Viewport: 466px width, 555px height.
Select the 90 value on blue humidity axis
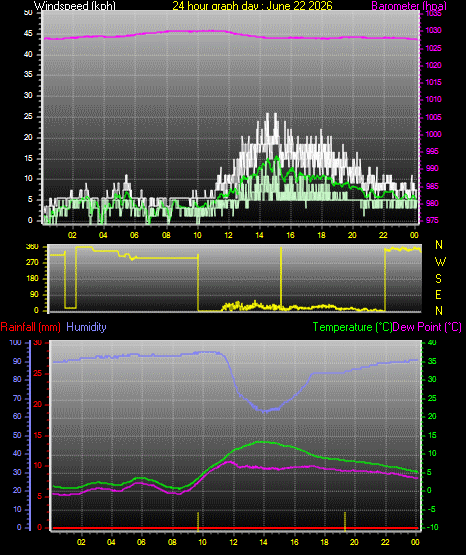pyautogui.click(x=17, y=361)
